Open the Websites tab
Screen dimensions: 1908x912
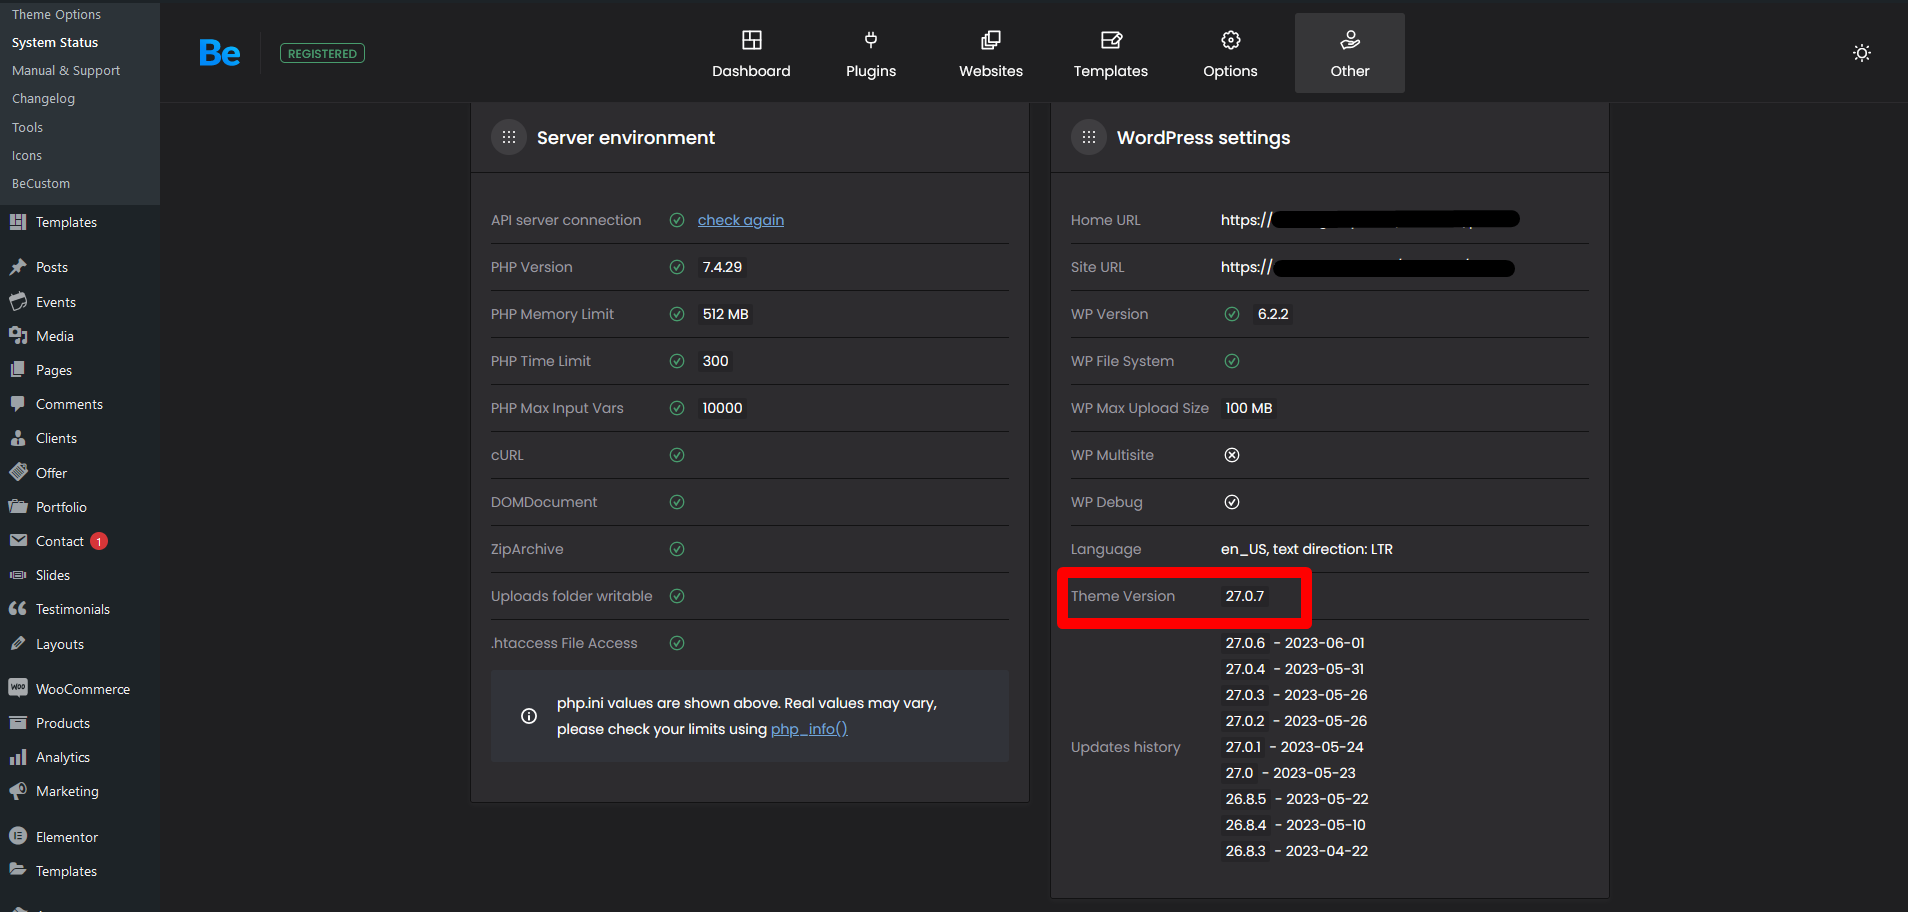(x=991, y=53)
